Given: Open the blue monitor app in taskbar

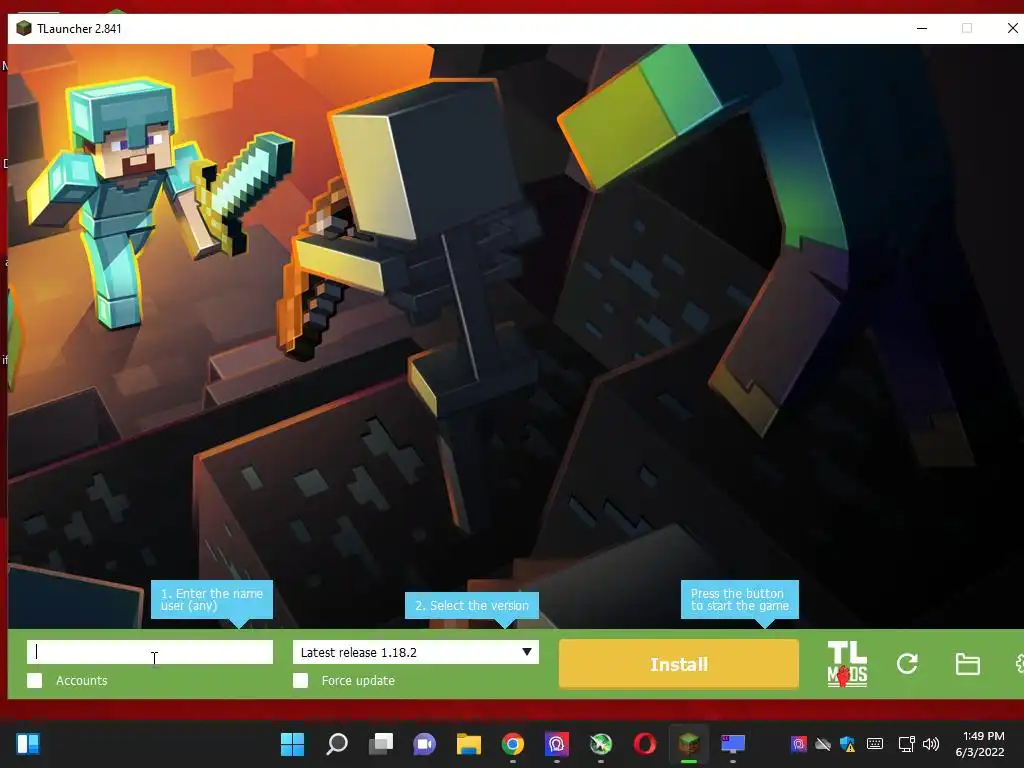Looking at the screenshot, I should 733,744.
